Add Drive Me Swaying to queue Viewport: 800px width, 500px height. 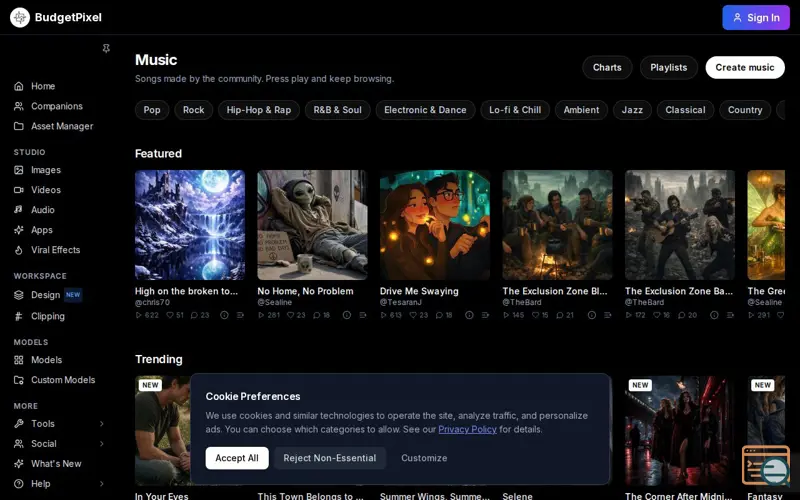[485, 315]
